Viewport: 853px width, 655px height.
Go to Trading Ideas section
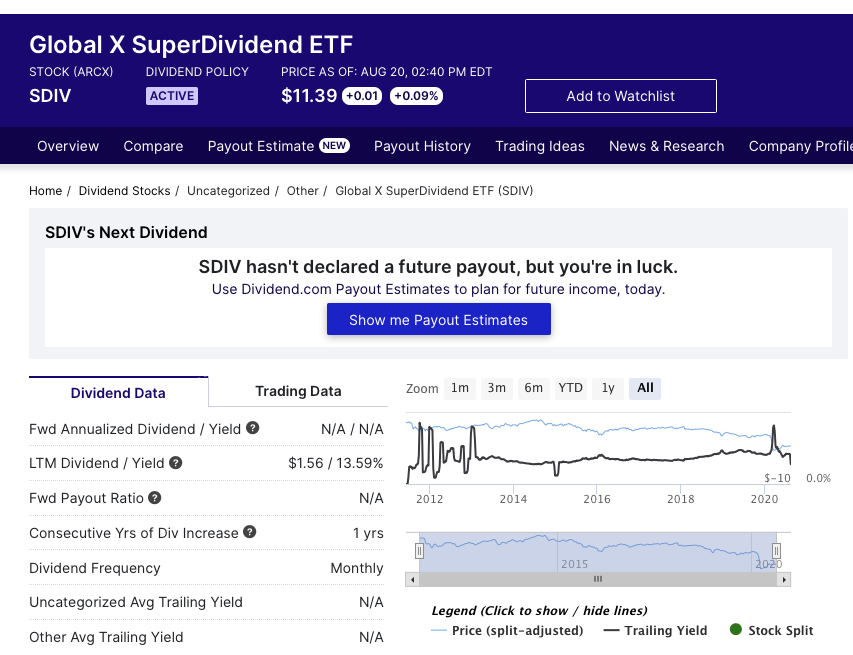pyautogui.click(x=540, y=146)
